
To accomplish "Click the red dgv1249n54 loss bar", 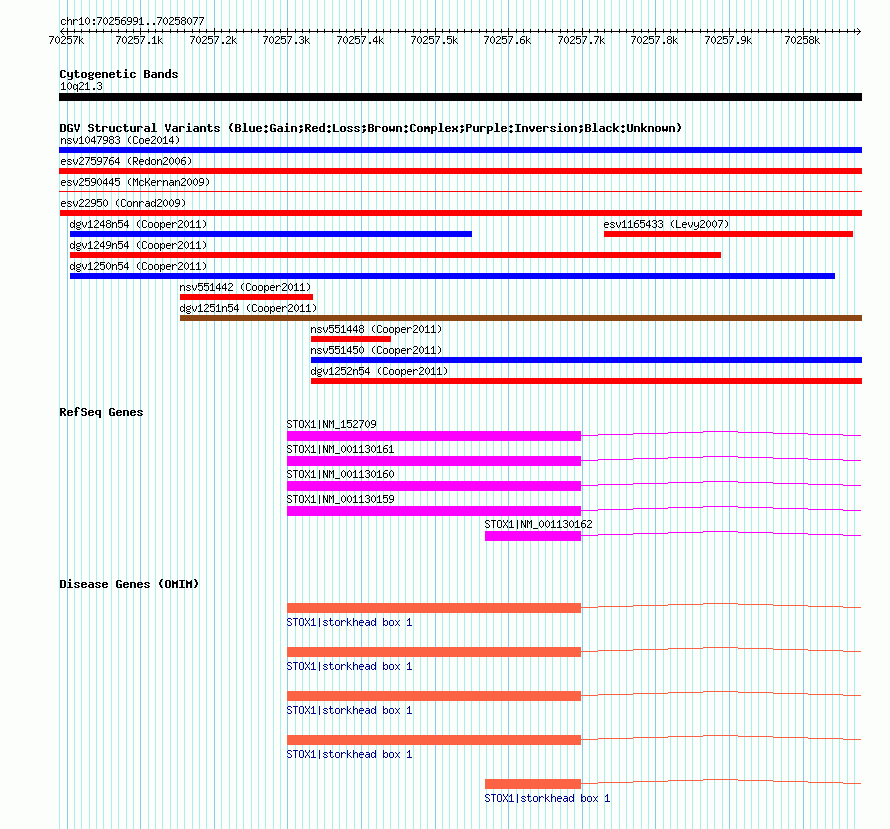I will pyautogui.click(x=395, y=255).
